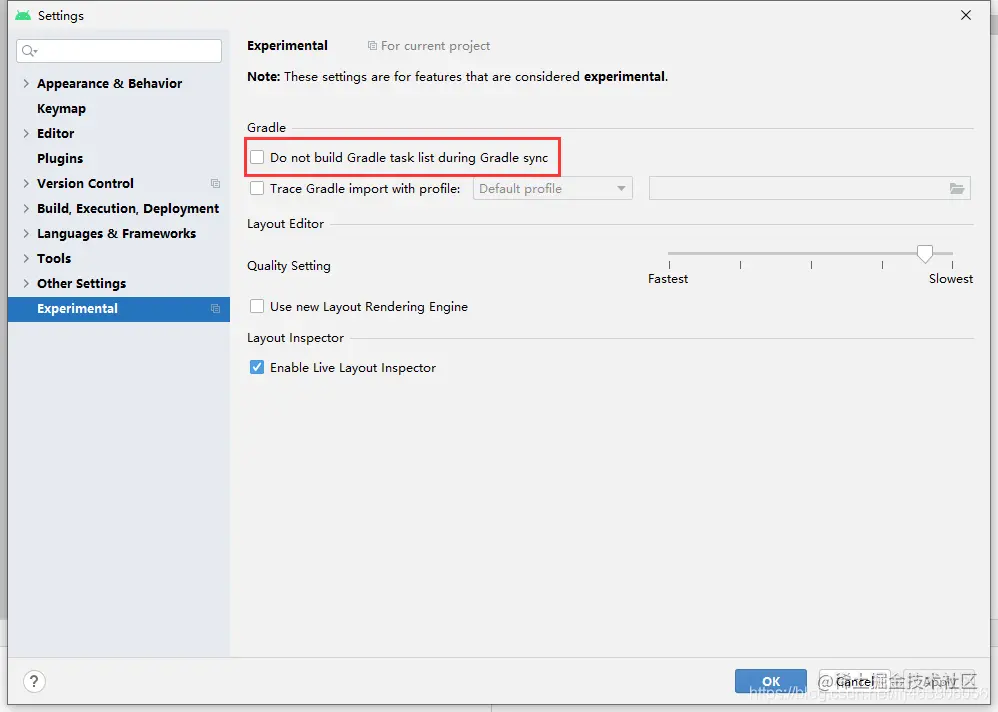Click the project-level icon beside Version Control
The width and height of the screenshot is (998, 712).
coord(215,183)
